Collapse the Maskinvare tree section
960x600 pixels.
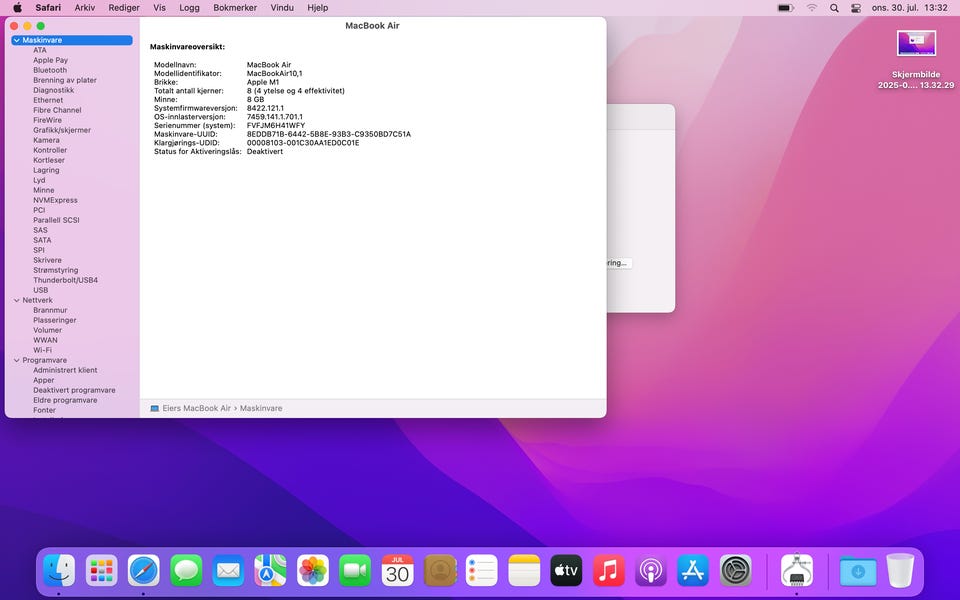(17, 40)
